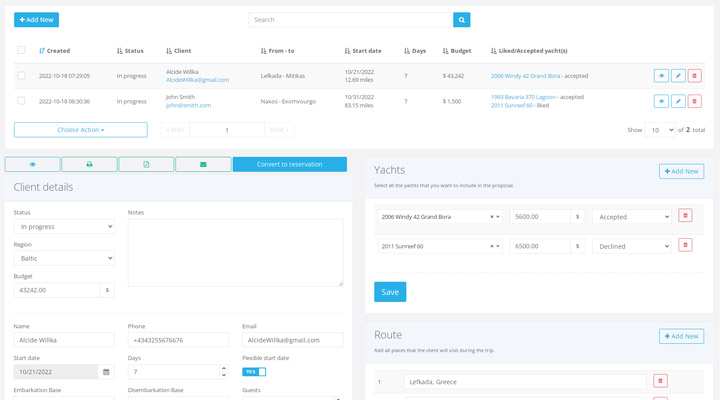Delete the Lefkada, Greece route stop
The height and width of the screenshot is (400, 720).
tap(660, 381)
